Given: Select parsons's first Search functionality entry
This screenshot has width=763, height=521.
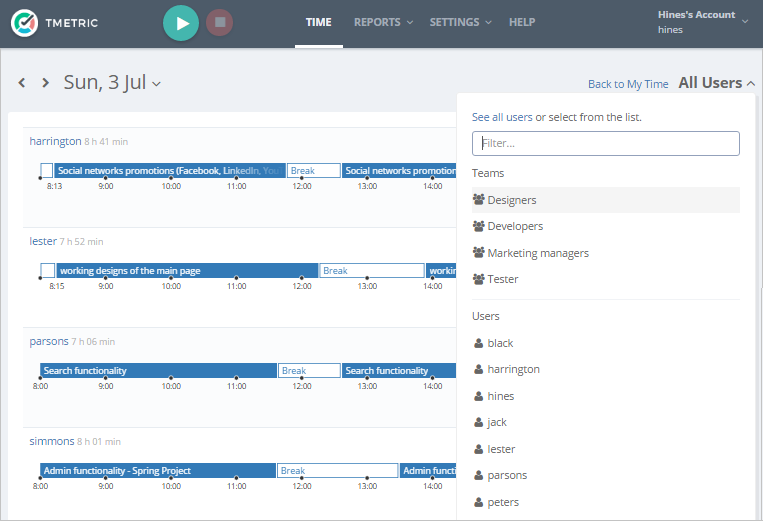Looking at the screenshot, I should (x=158, y=371).
